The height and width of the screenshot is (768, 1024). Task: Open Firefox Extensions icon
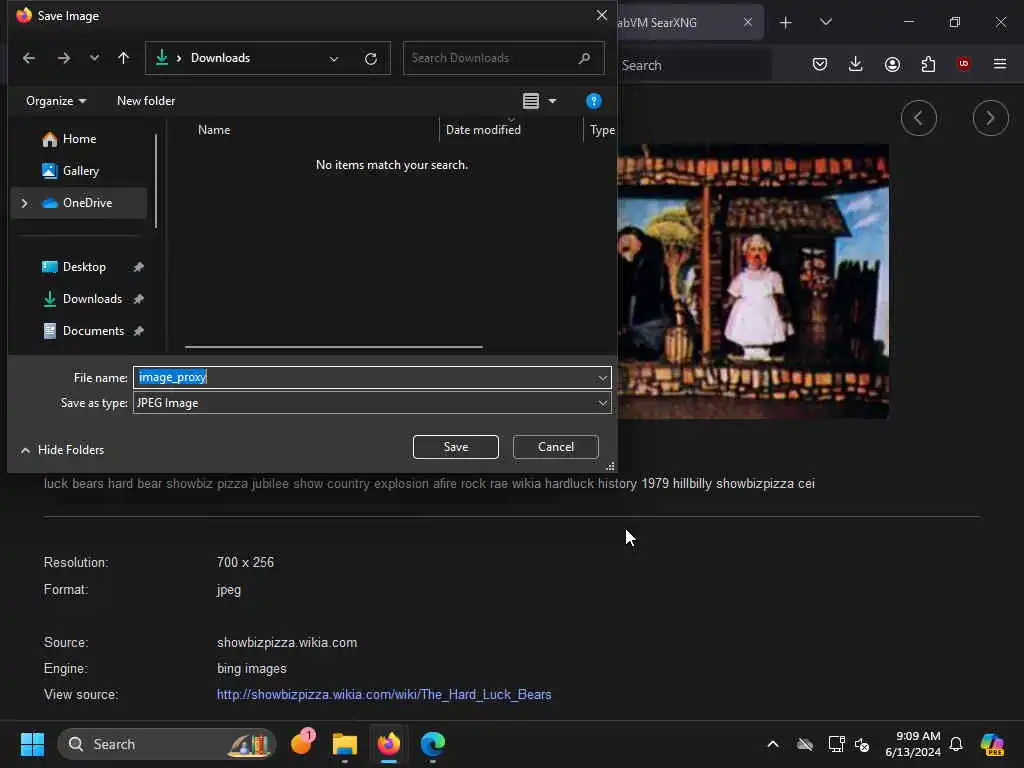coord(928,64)
